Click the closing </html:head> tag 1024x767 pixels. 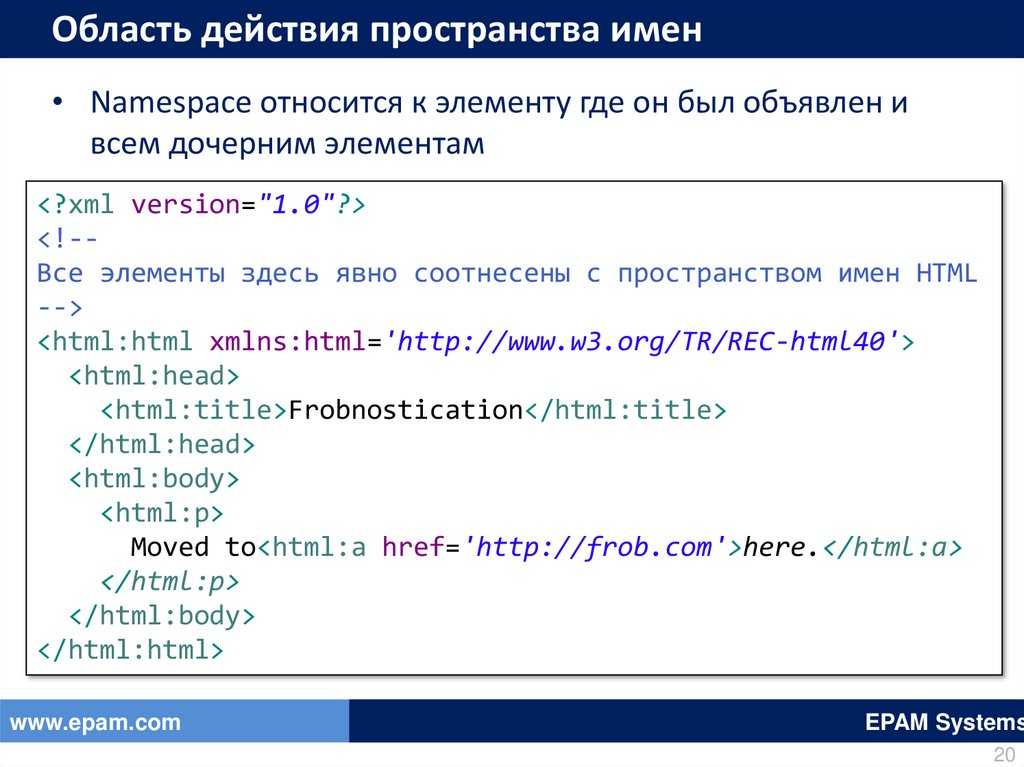tap(162, 444)
